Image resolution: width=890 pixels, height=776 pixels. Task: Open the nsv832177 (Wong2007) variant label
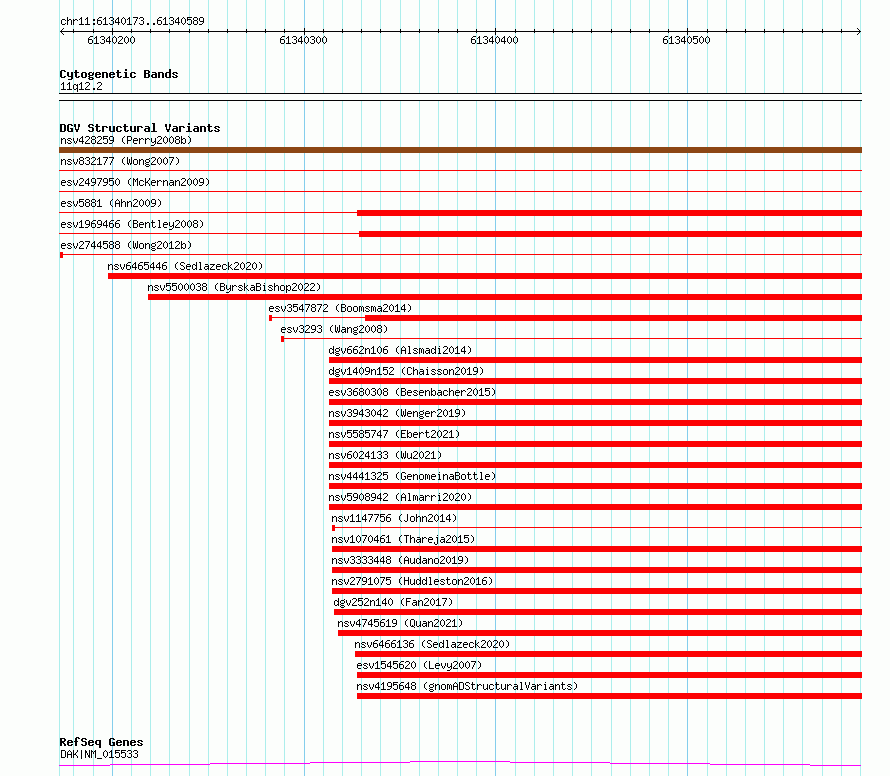coord(120,161)
